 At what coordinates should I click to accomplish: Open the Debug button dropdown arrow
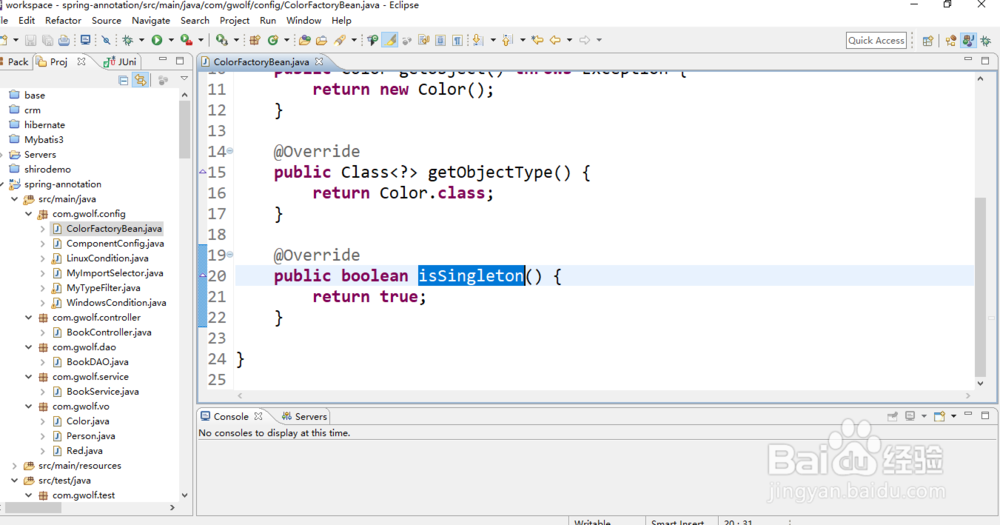point(142,40)
